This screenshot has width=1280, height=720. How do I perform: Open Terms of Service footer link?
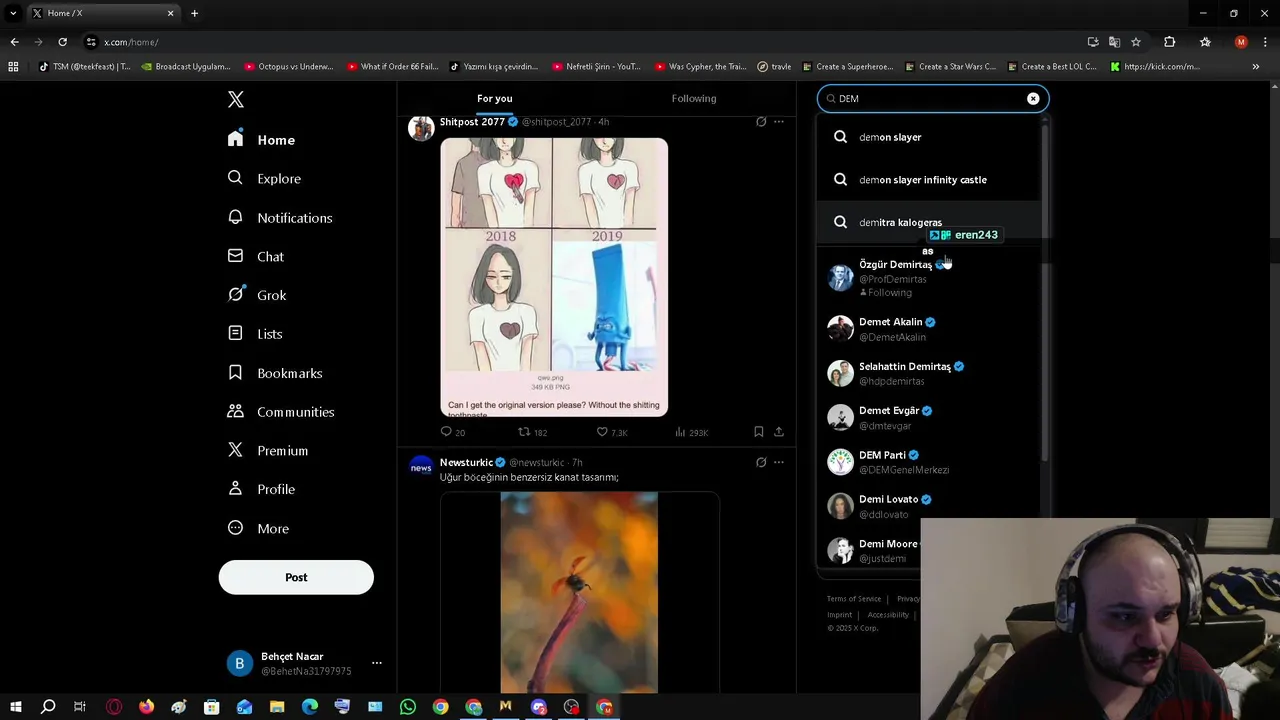click(x=854, y=599)
